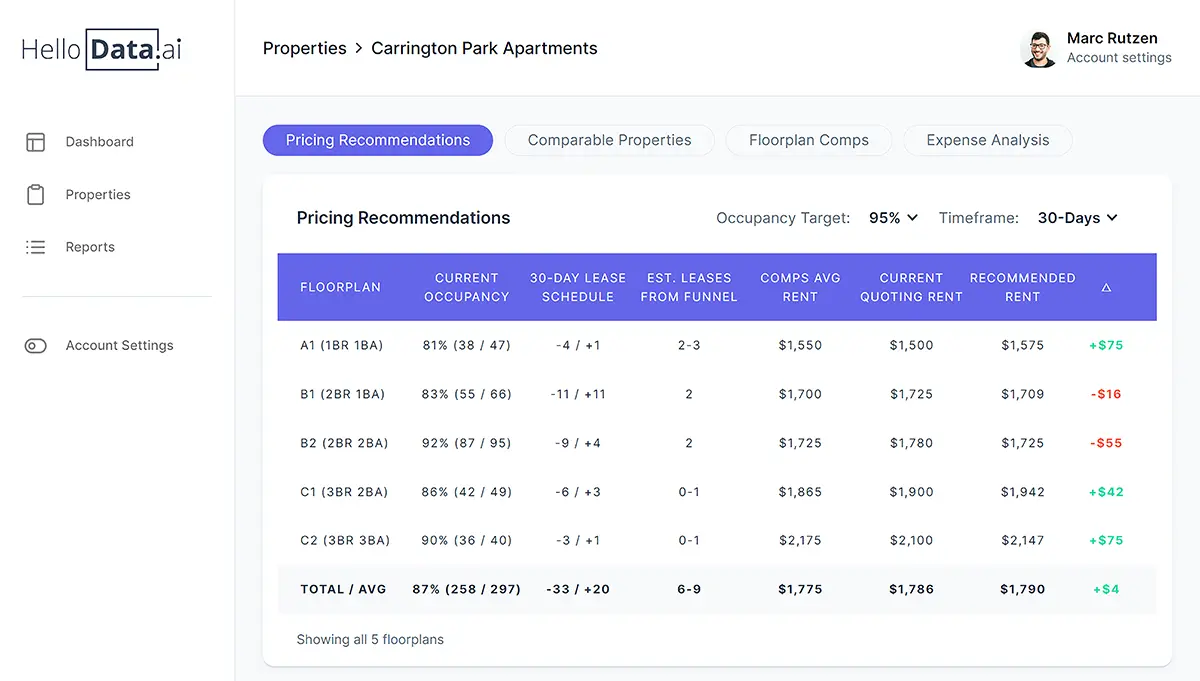The height and width of the screenshot is (681, 1200).
Task: Go to Properties in the breadcrumb
Action: [304, 48]
